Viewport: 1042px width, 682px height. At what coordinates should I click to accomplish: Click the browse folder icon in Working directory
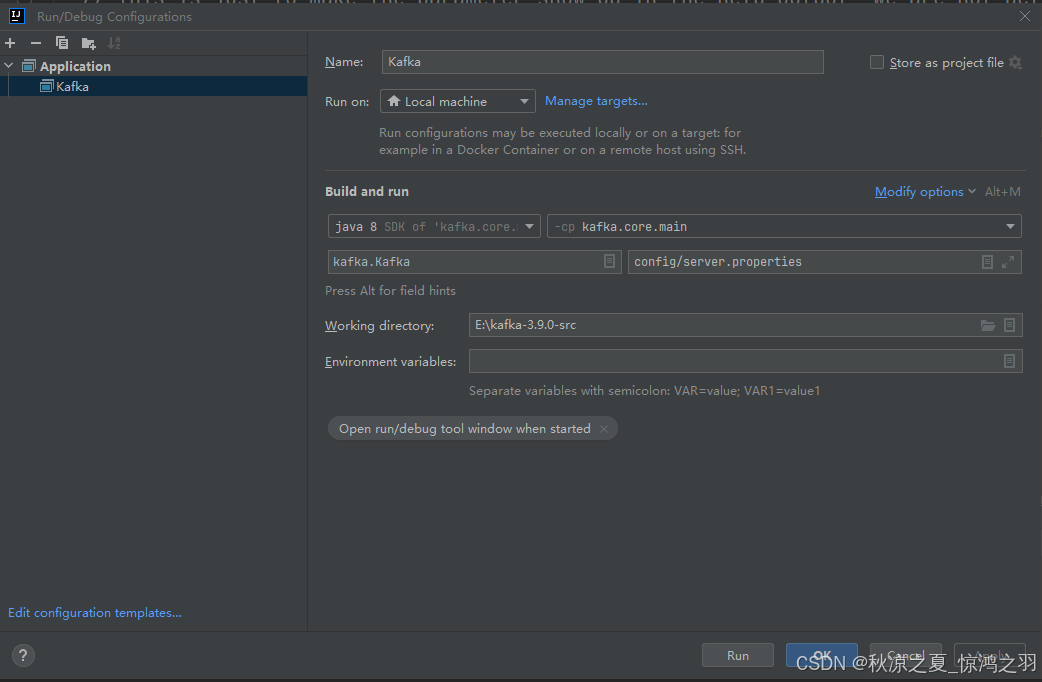(x=988, y=325)
